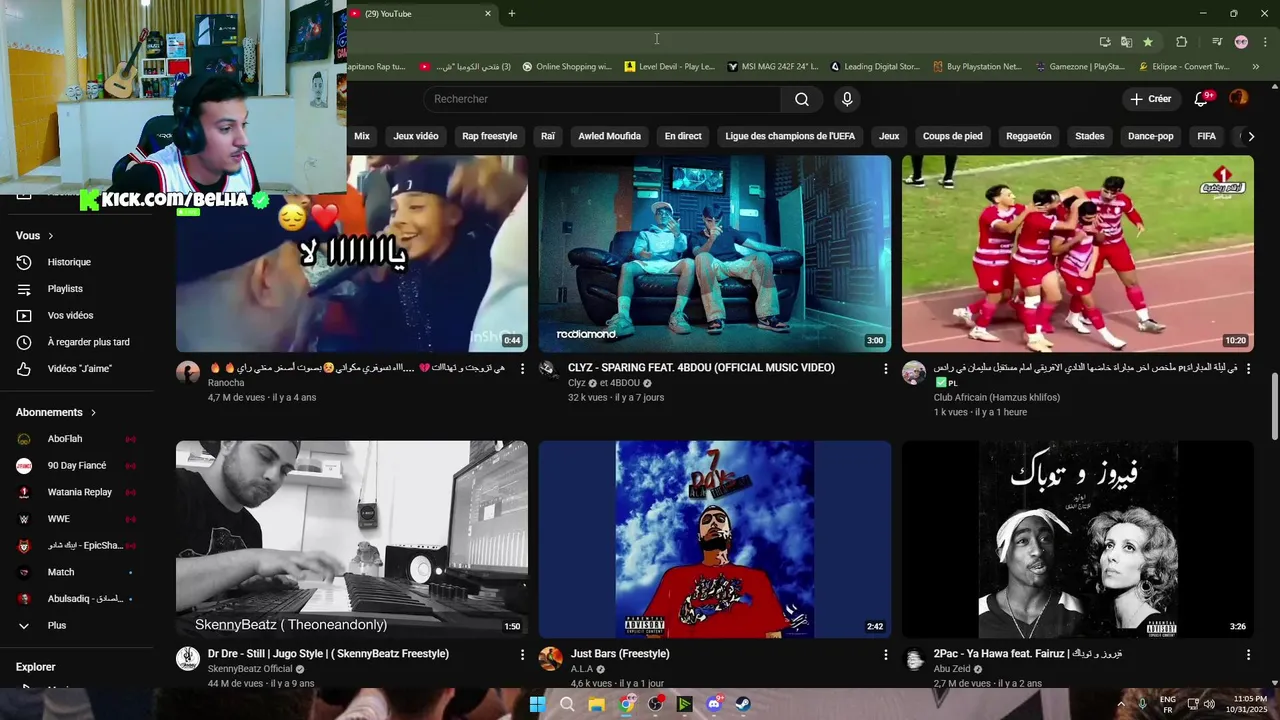Screen dimensions: 1280x720
Task: Open the ENG FR language switcher
Action: pyautogui.click(x=1168, y=704)
